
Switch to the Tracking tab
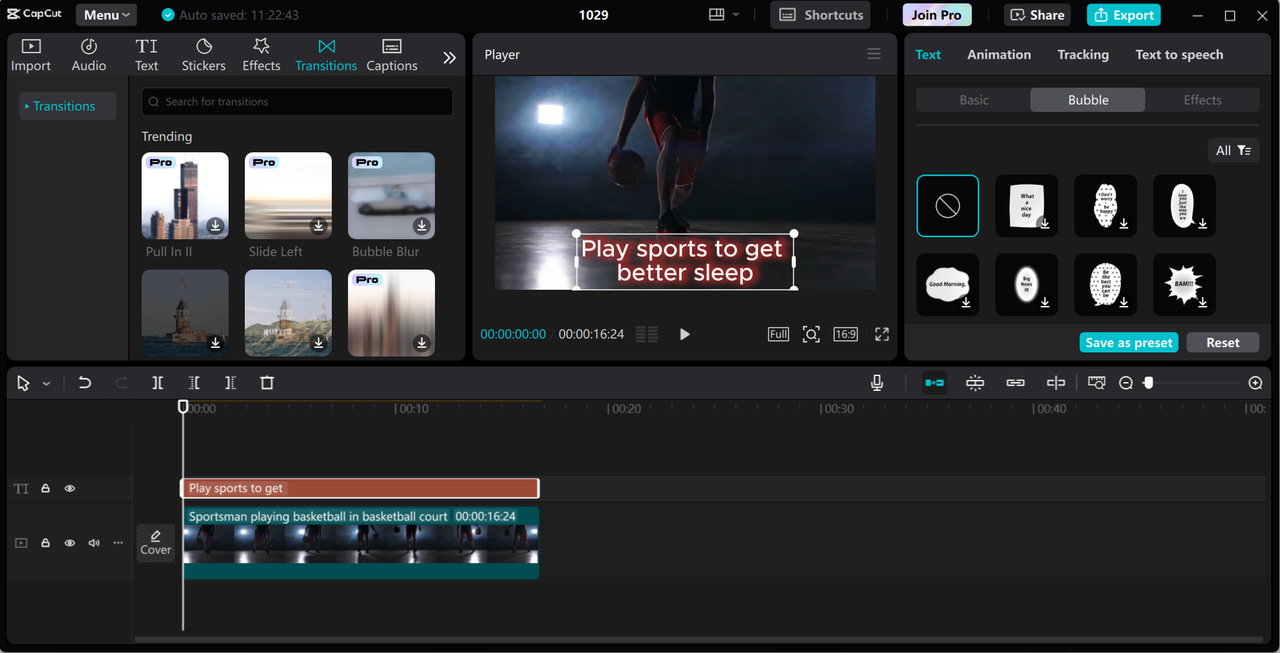tap(1083, 55)
